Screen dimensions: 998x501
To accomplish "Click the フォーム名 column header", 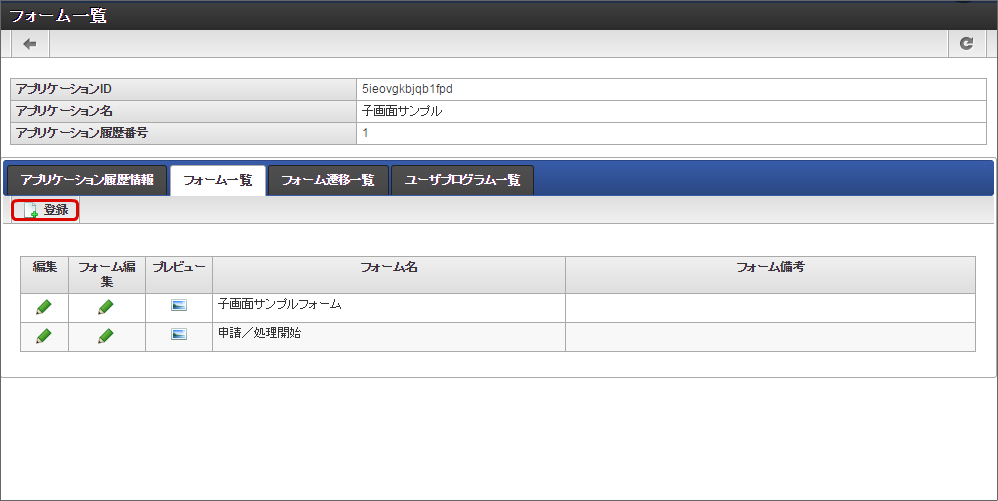I will (x=389, y=275).
